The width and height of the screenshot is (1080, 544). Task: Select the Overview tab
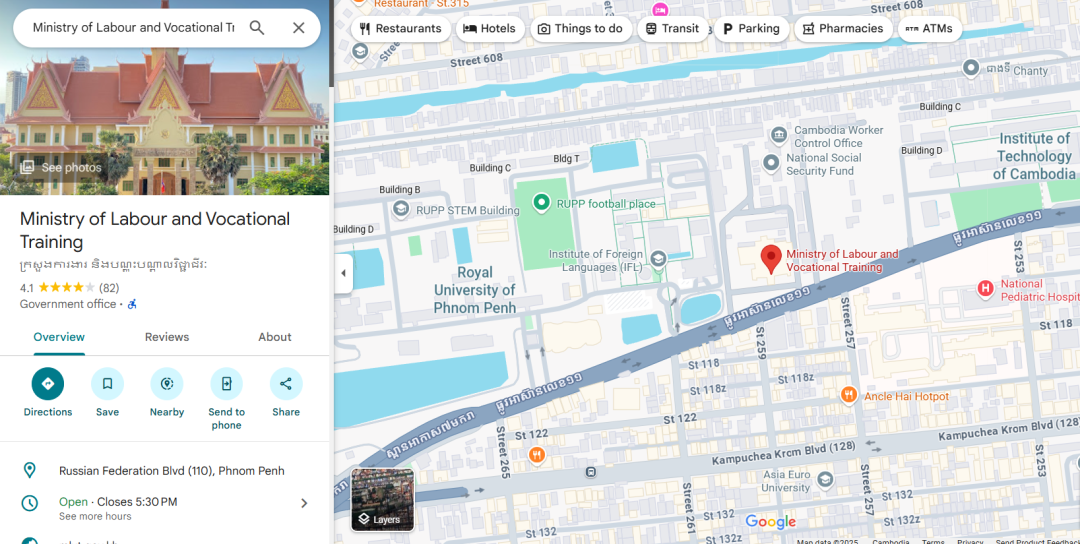click(x=59, y=337)
